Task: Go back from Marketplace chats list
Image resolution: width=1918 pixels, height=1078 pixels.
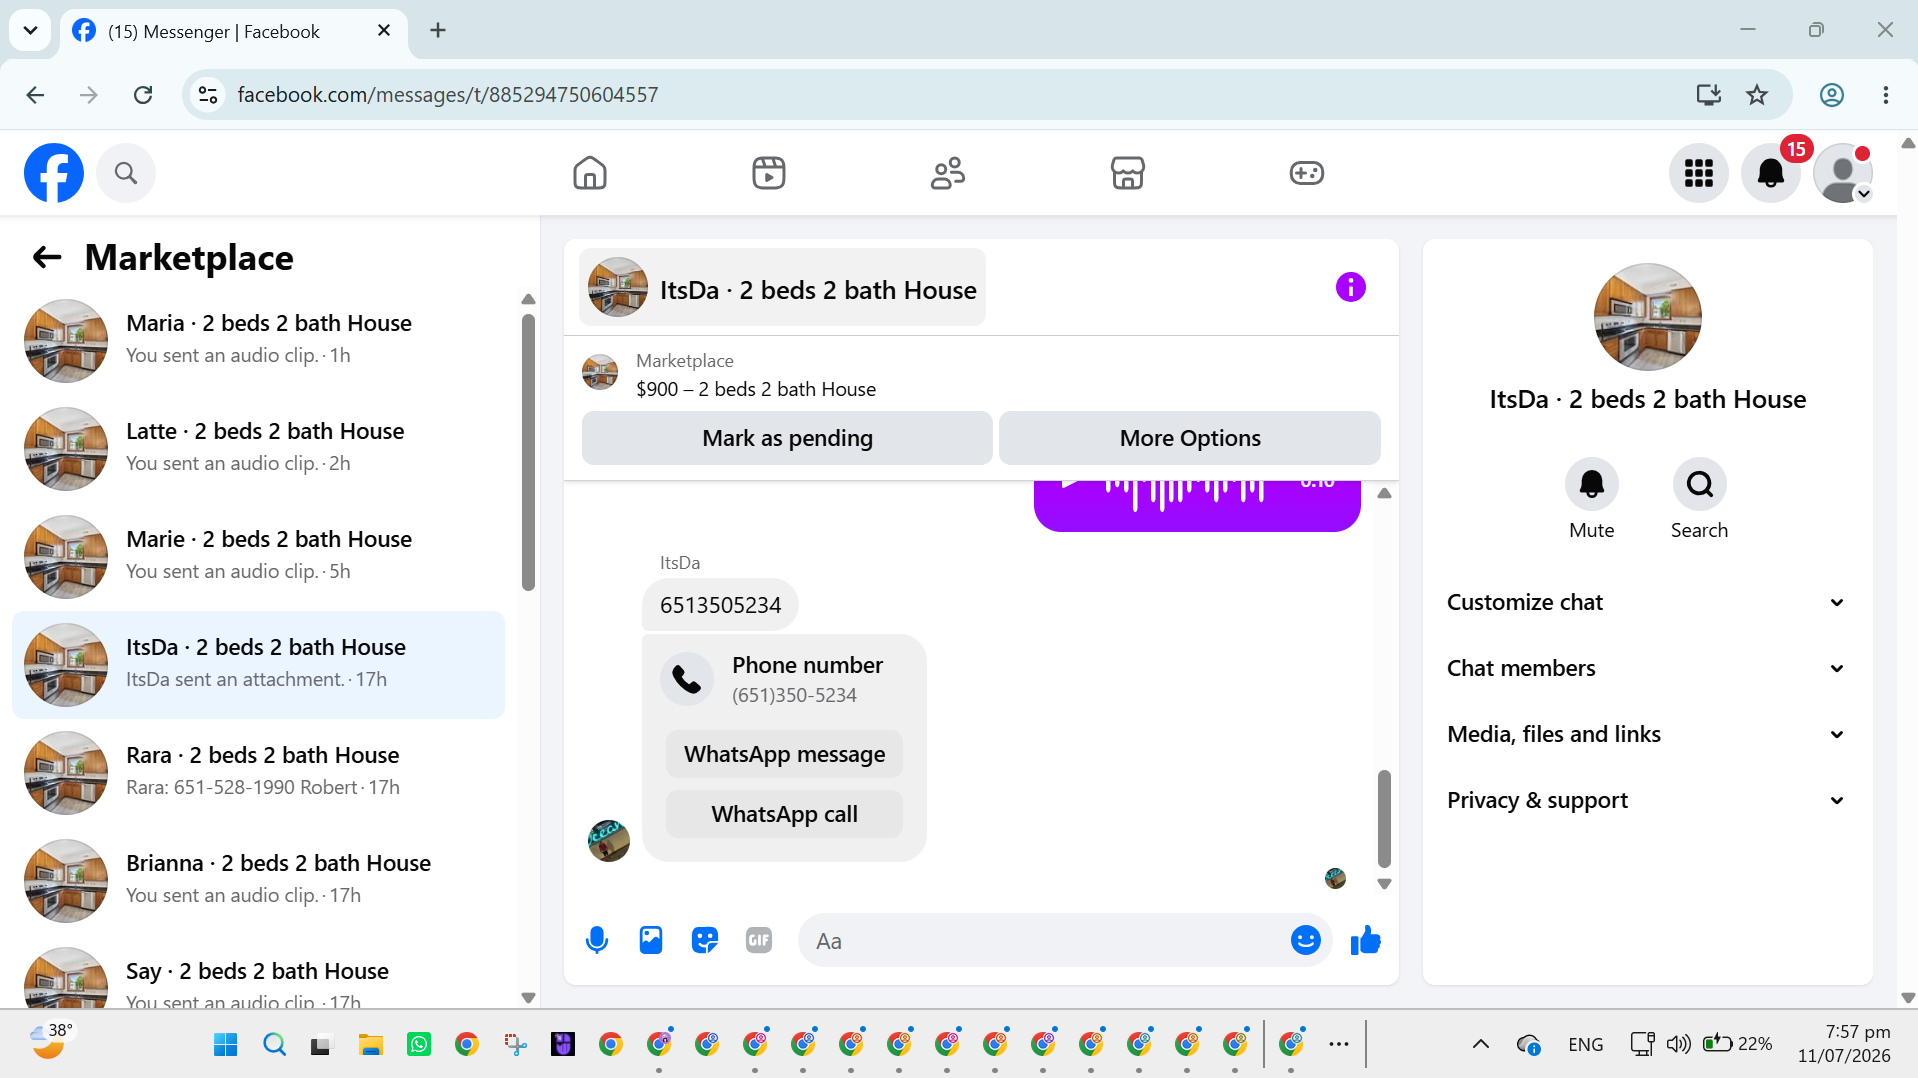Action: click(x=47, y=258)
